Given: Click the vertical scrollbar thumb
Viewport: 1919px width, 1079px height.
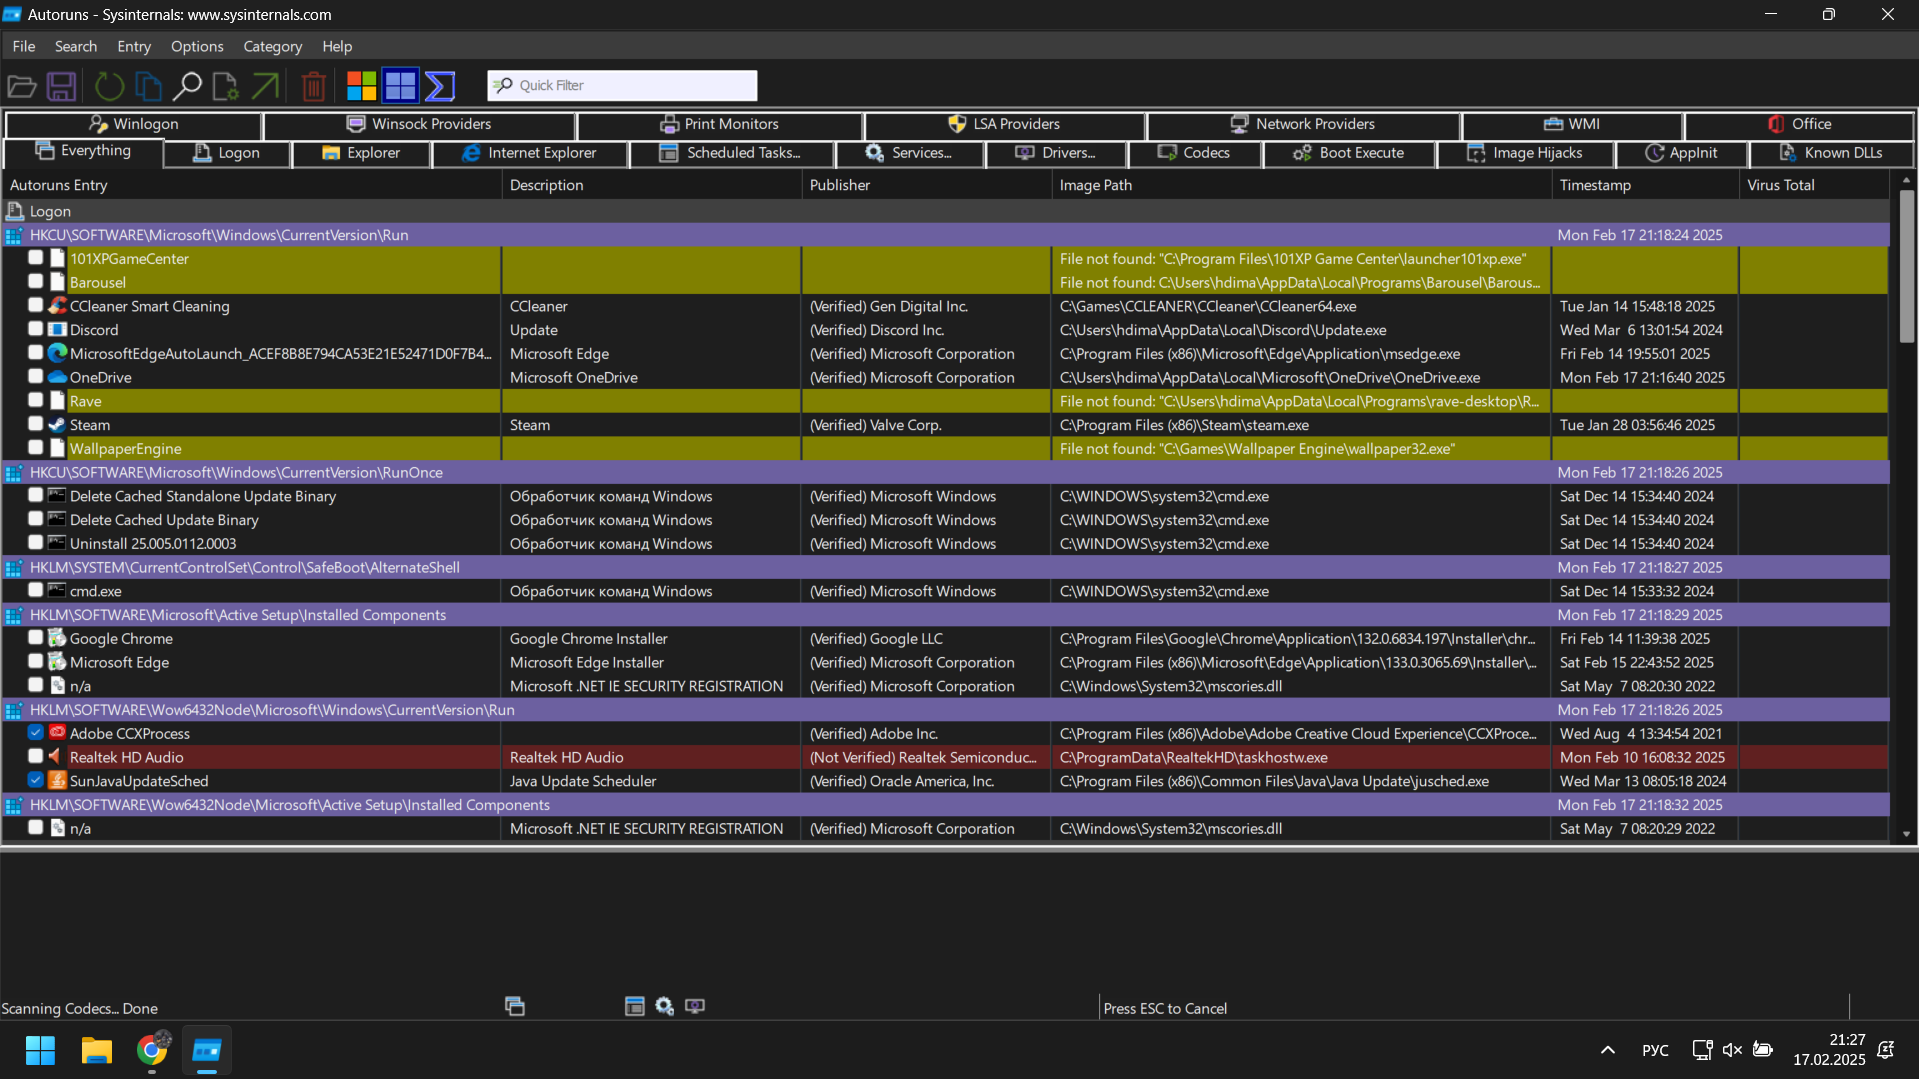Looking at the screenshot, I should tap(1906, 265).
